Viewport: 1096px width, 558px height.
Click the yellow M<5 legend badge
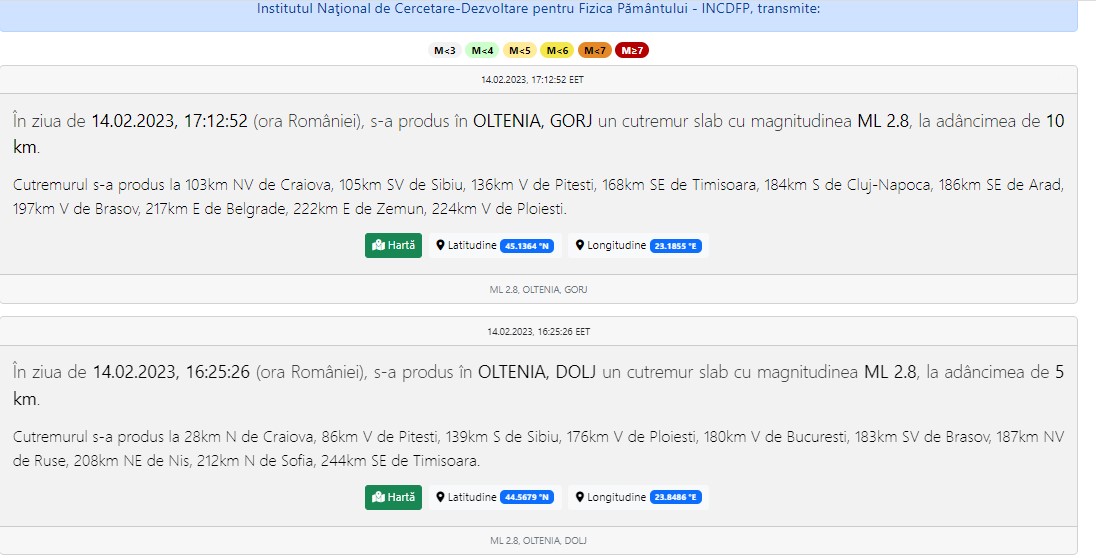(x=520, y=50)
